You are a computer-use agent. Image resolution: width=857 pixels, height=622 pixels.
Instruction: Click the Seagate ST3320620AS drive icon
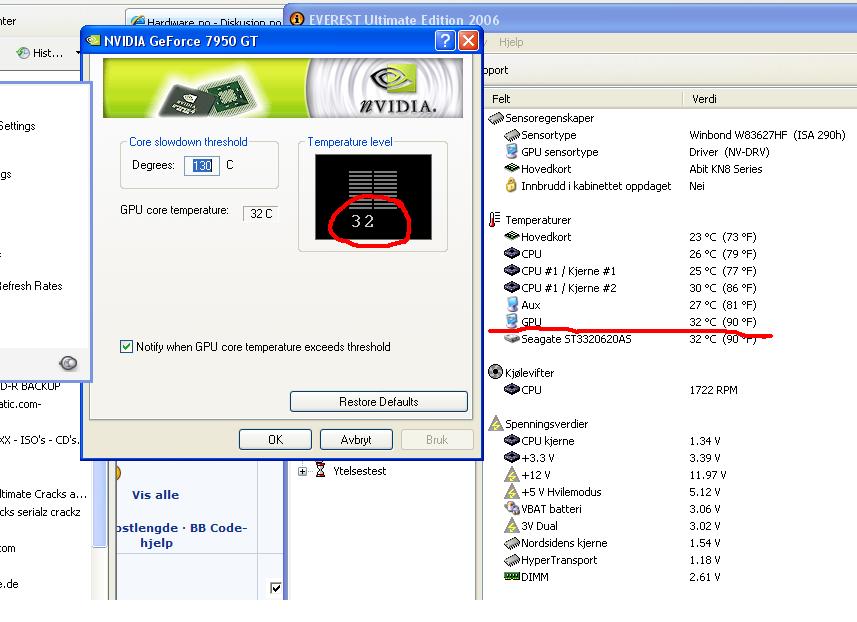click(512, 339)
